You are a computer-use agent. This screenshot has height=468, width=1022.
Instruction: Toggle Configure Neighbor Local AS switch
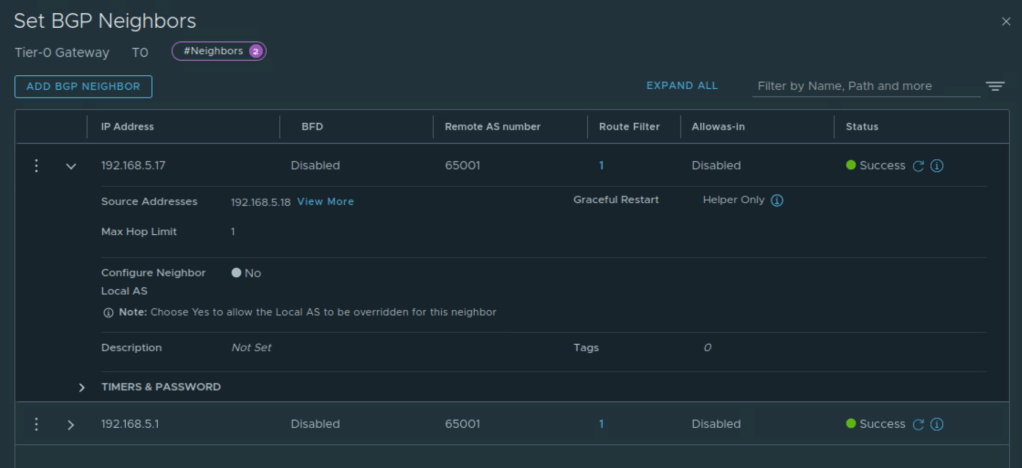(237, 273)
